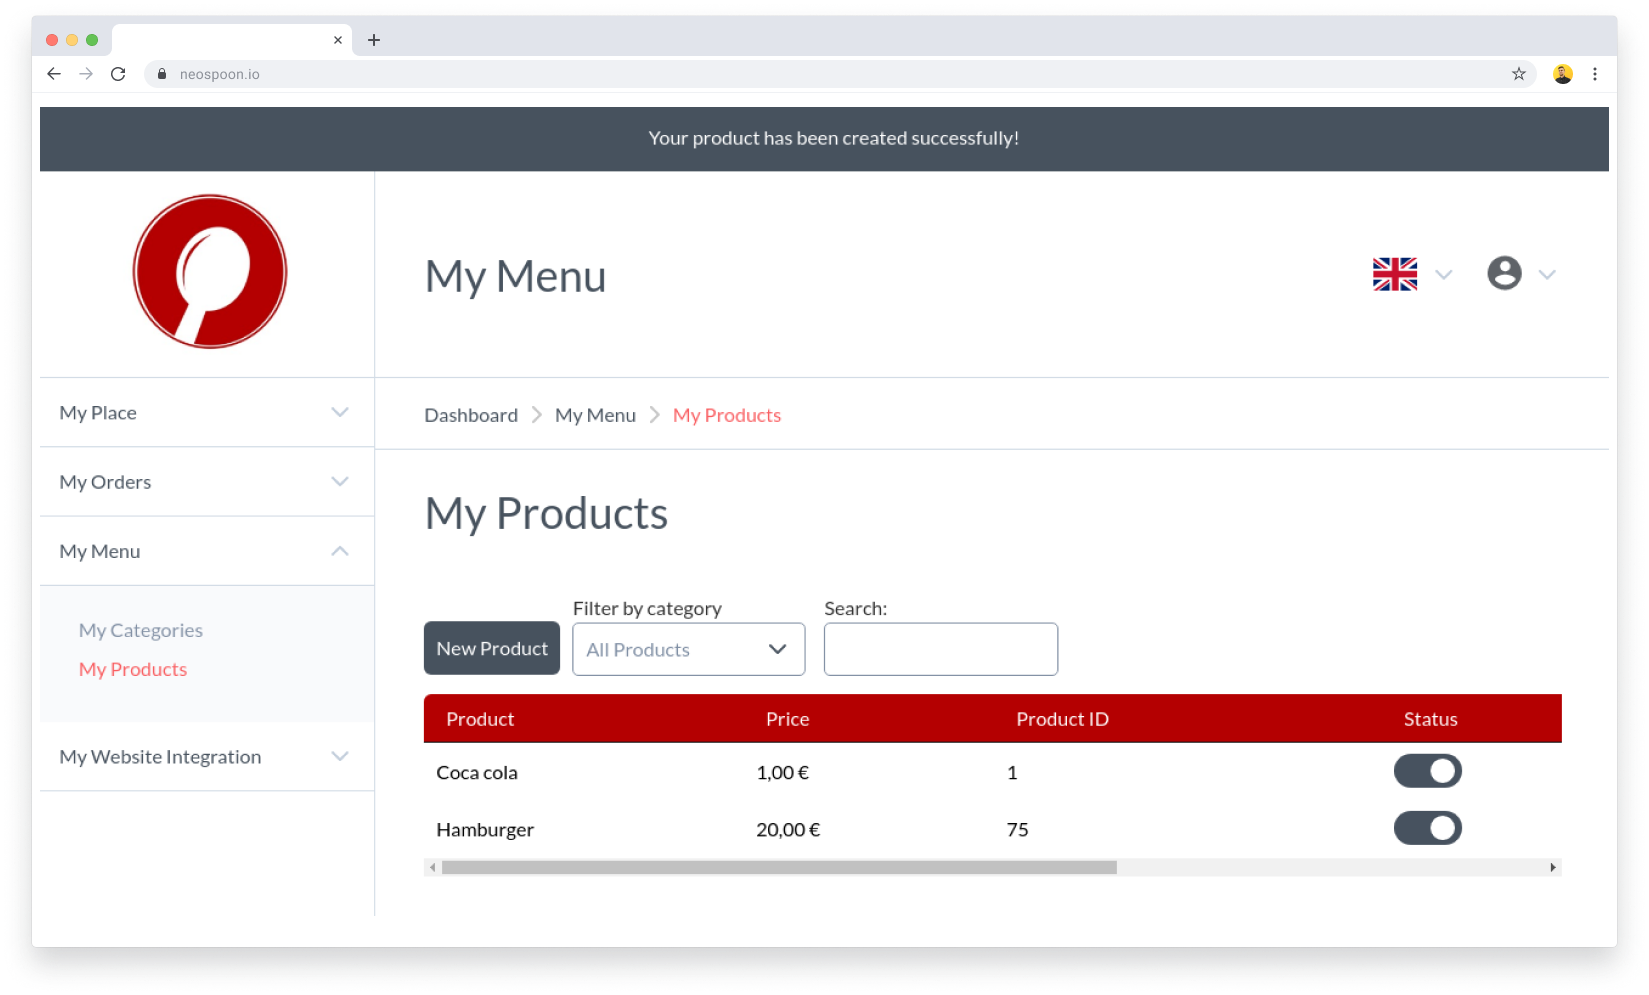The width and height of the screenshot is (1649, 995).
Task: Select My Products in the sidebar
Action: pos(133,669)
